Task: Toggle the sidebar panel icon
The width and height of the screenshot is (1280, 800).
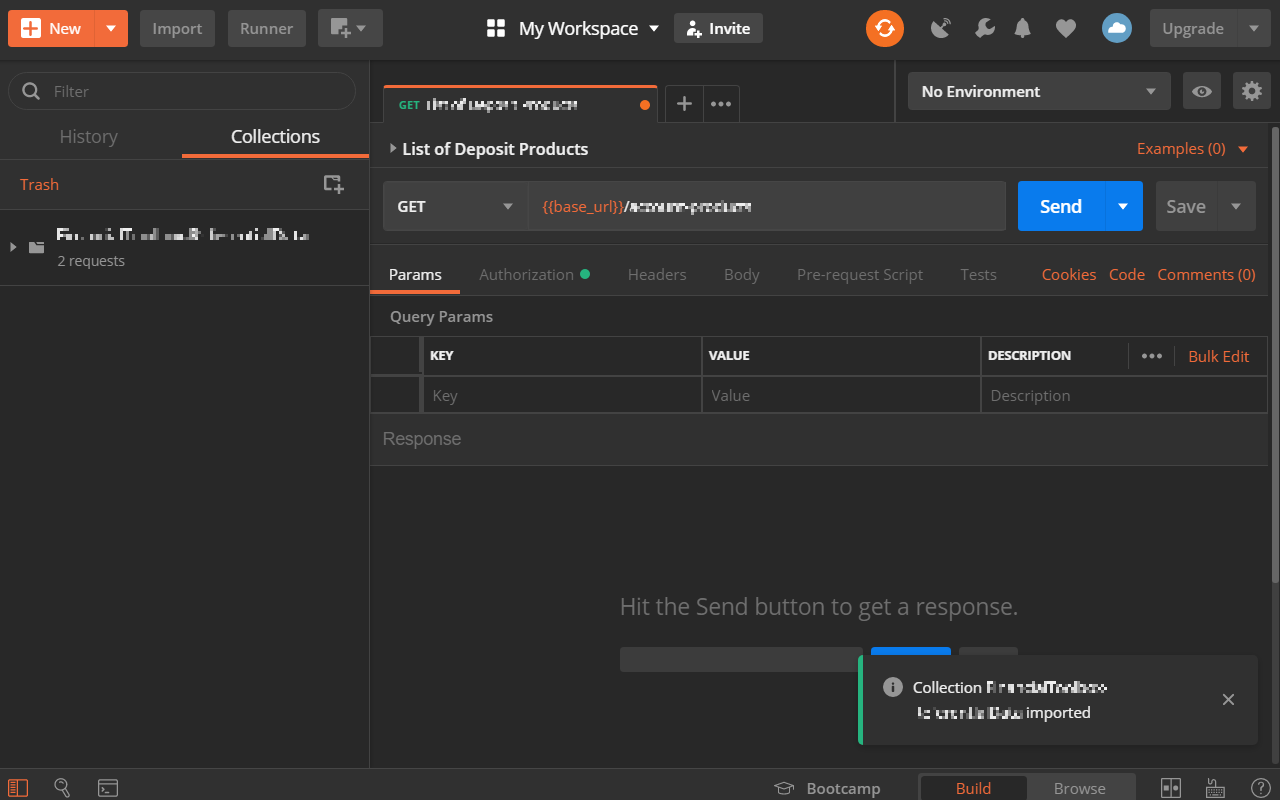Action: [18, 788]
